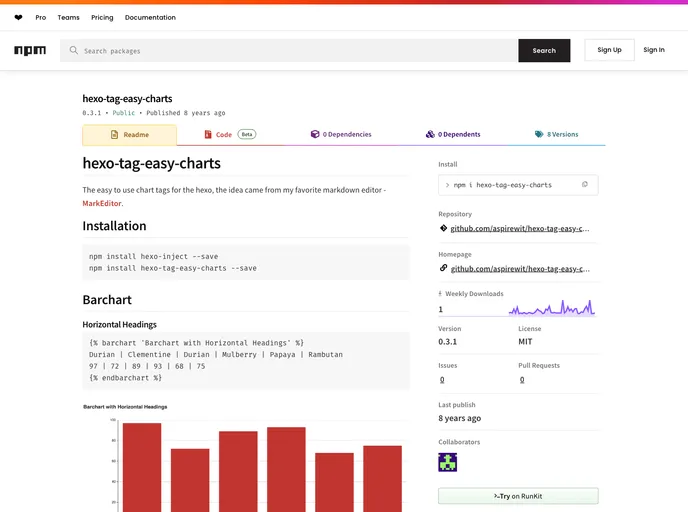Click the weekly downloads arrow icon
Screen dimensions: 688x512
click(x=440, y=294)
